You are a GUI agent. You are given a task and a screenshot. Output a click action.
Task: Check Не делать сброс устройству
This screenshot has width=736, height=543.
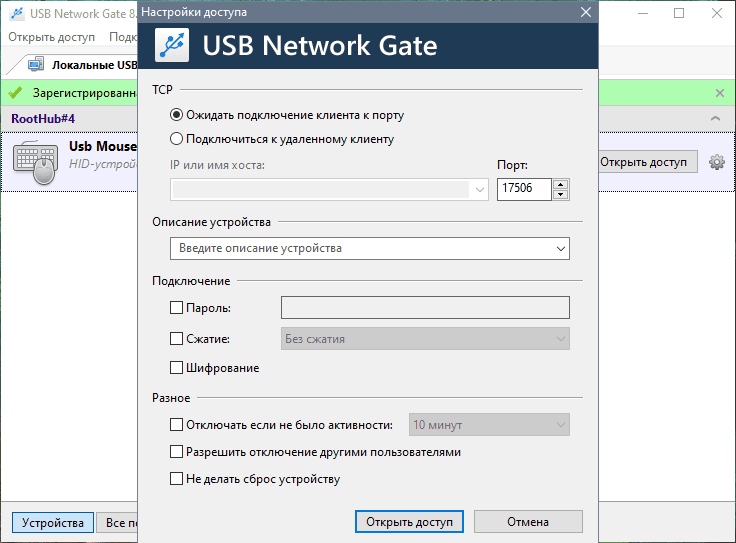tap(177, 479)
